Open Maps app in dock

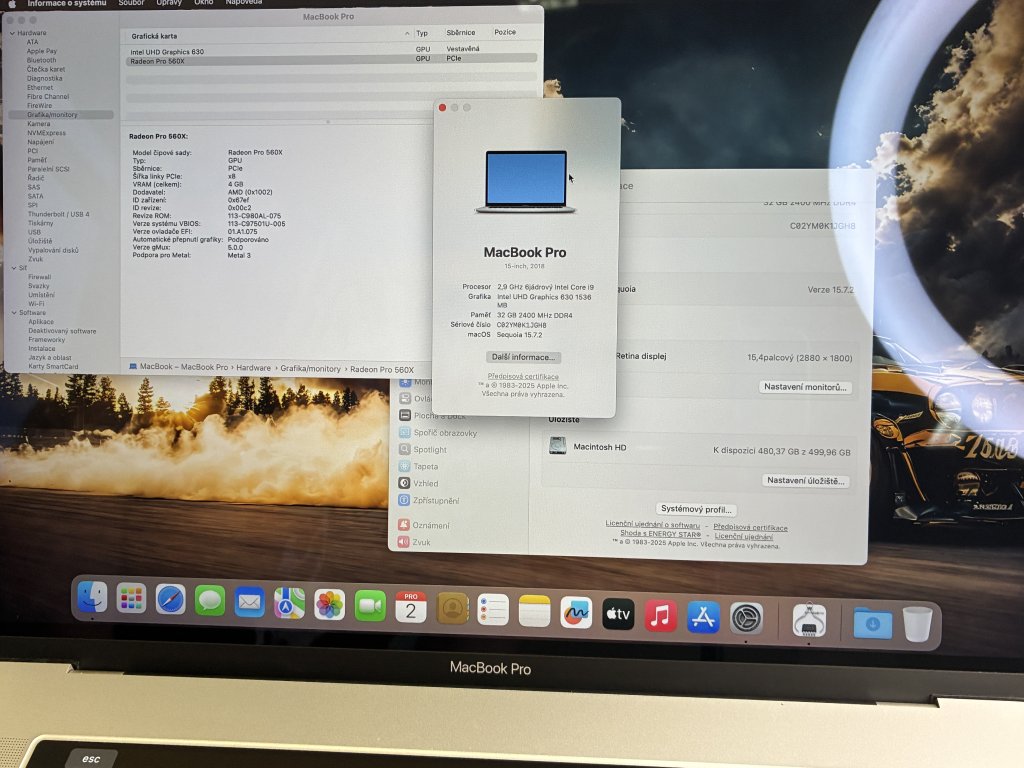coord(289,603)
